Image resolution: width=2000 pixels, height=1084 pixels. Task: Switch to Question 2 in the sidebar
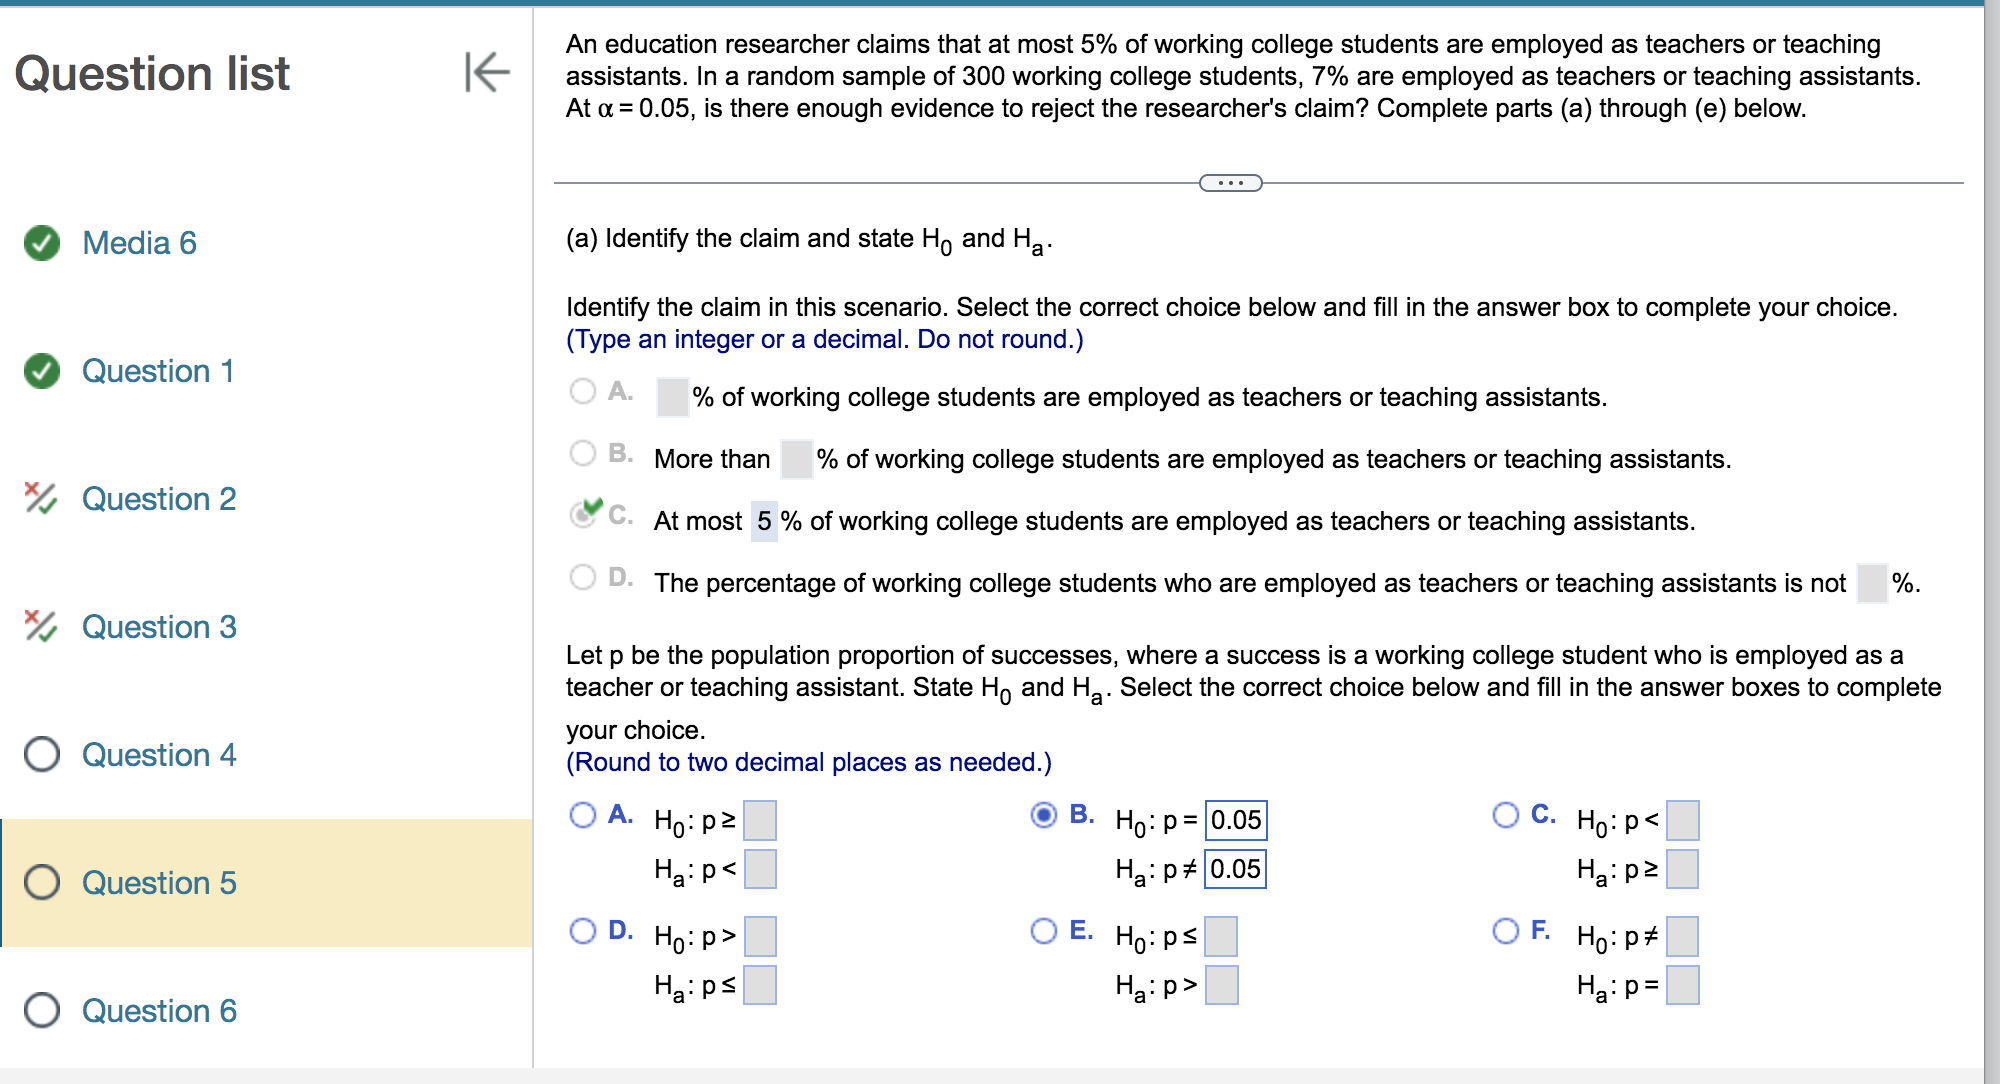[x=159, y=499]
